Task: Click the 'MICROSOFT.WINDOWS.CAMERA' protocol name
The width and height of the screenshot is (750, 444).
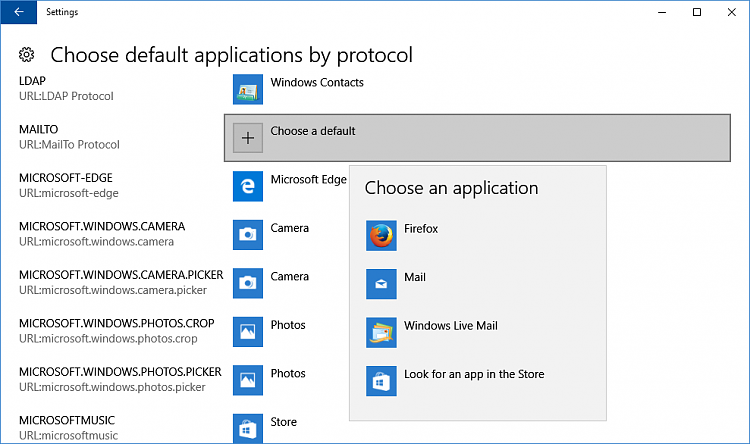Action: 102,226
